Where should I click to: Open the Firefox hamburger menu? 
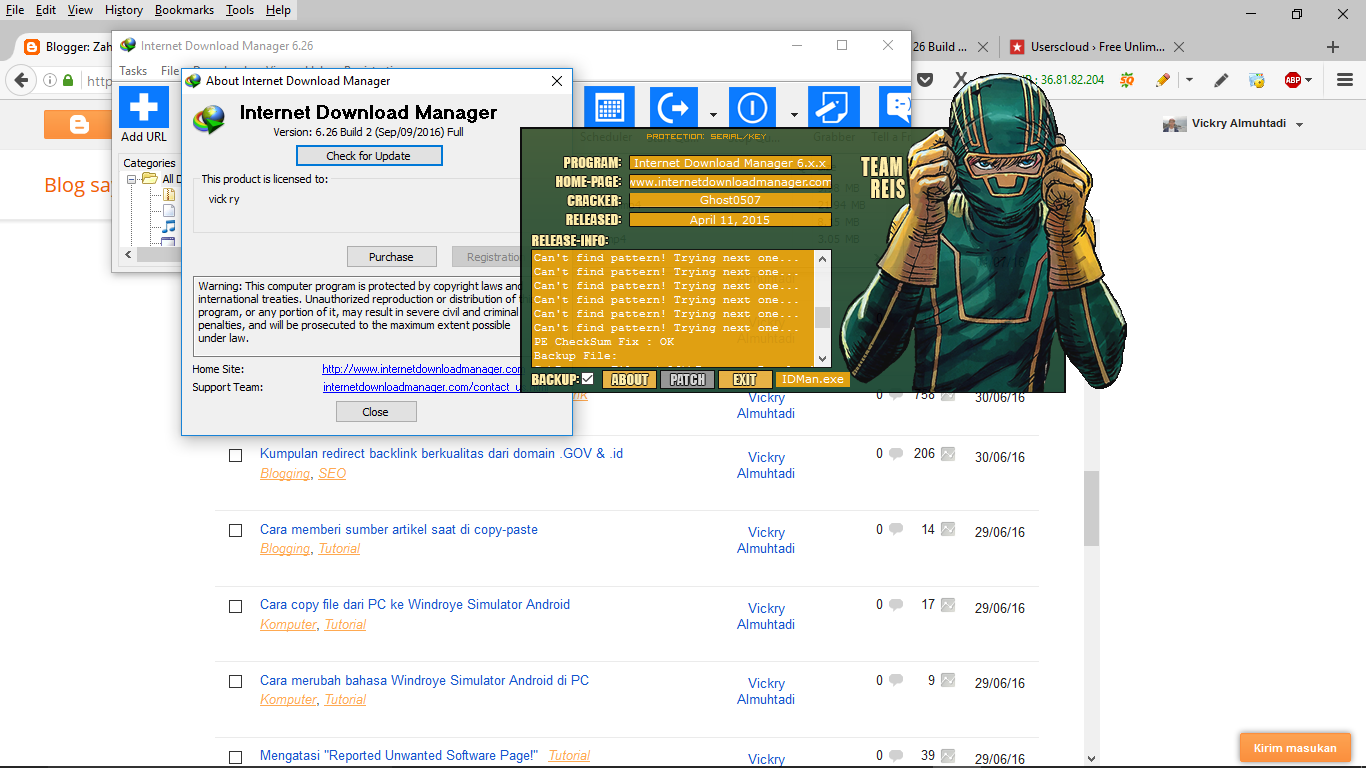pos(1345,80)
